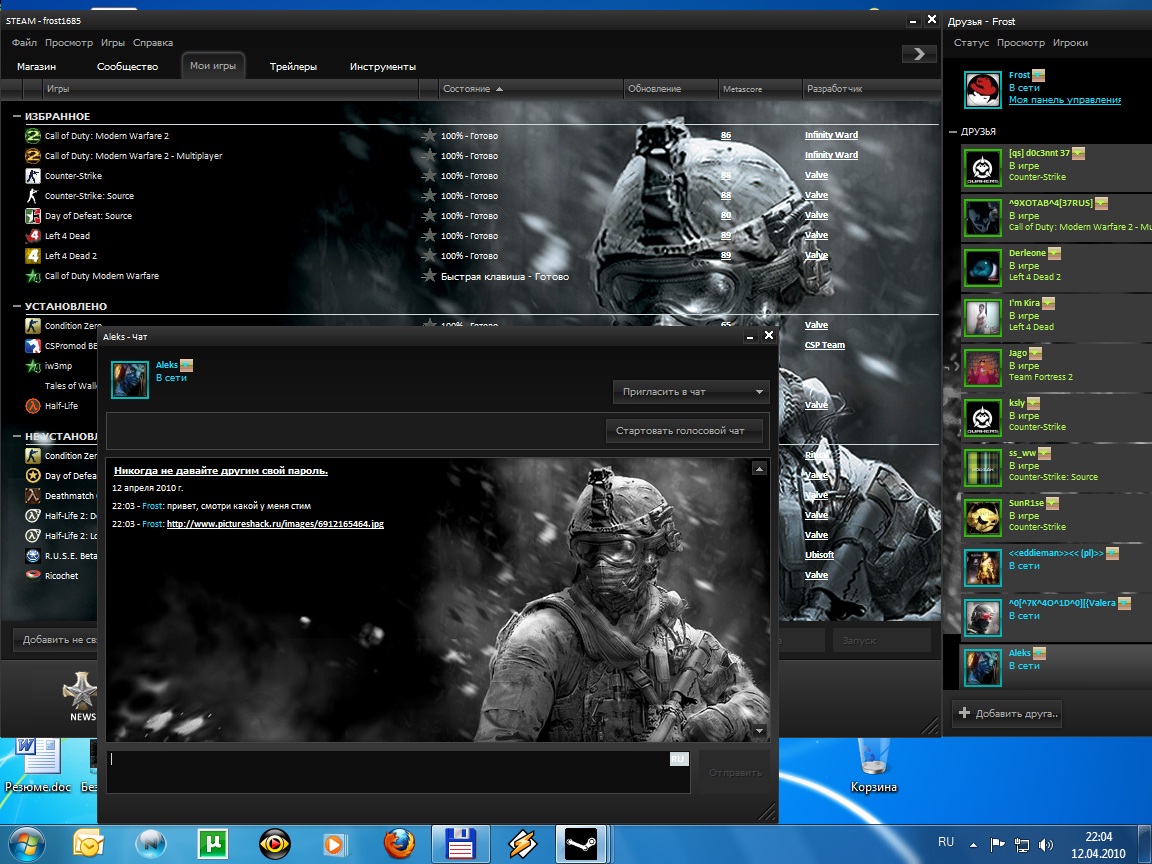Click the chat message input field
The image size is (1152, 864).
point(397,771)
